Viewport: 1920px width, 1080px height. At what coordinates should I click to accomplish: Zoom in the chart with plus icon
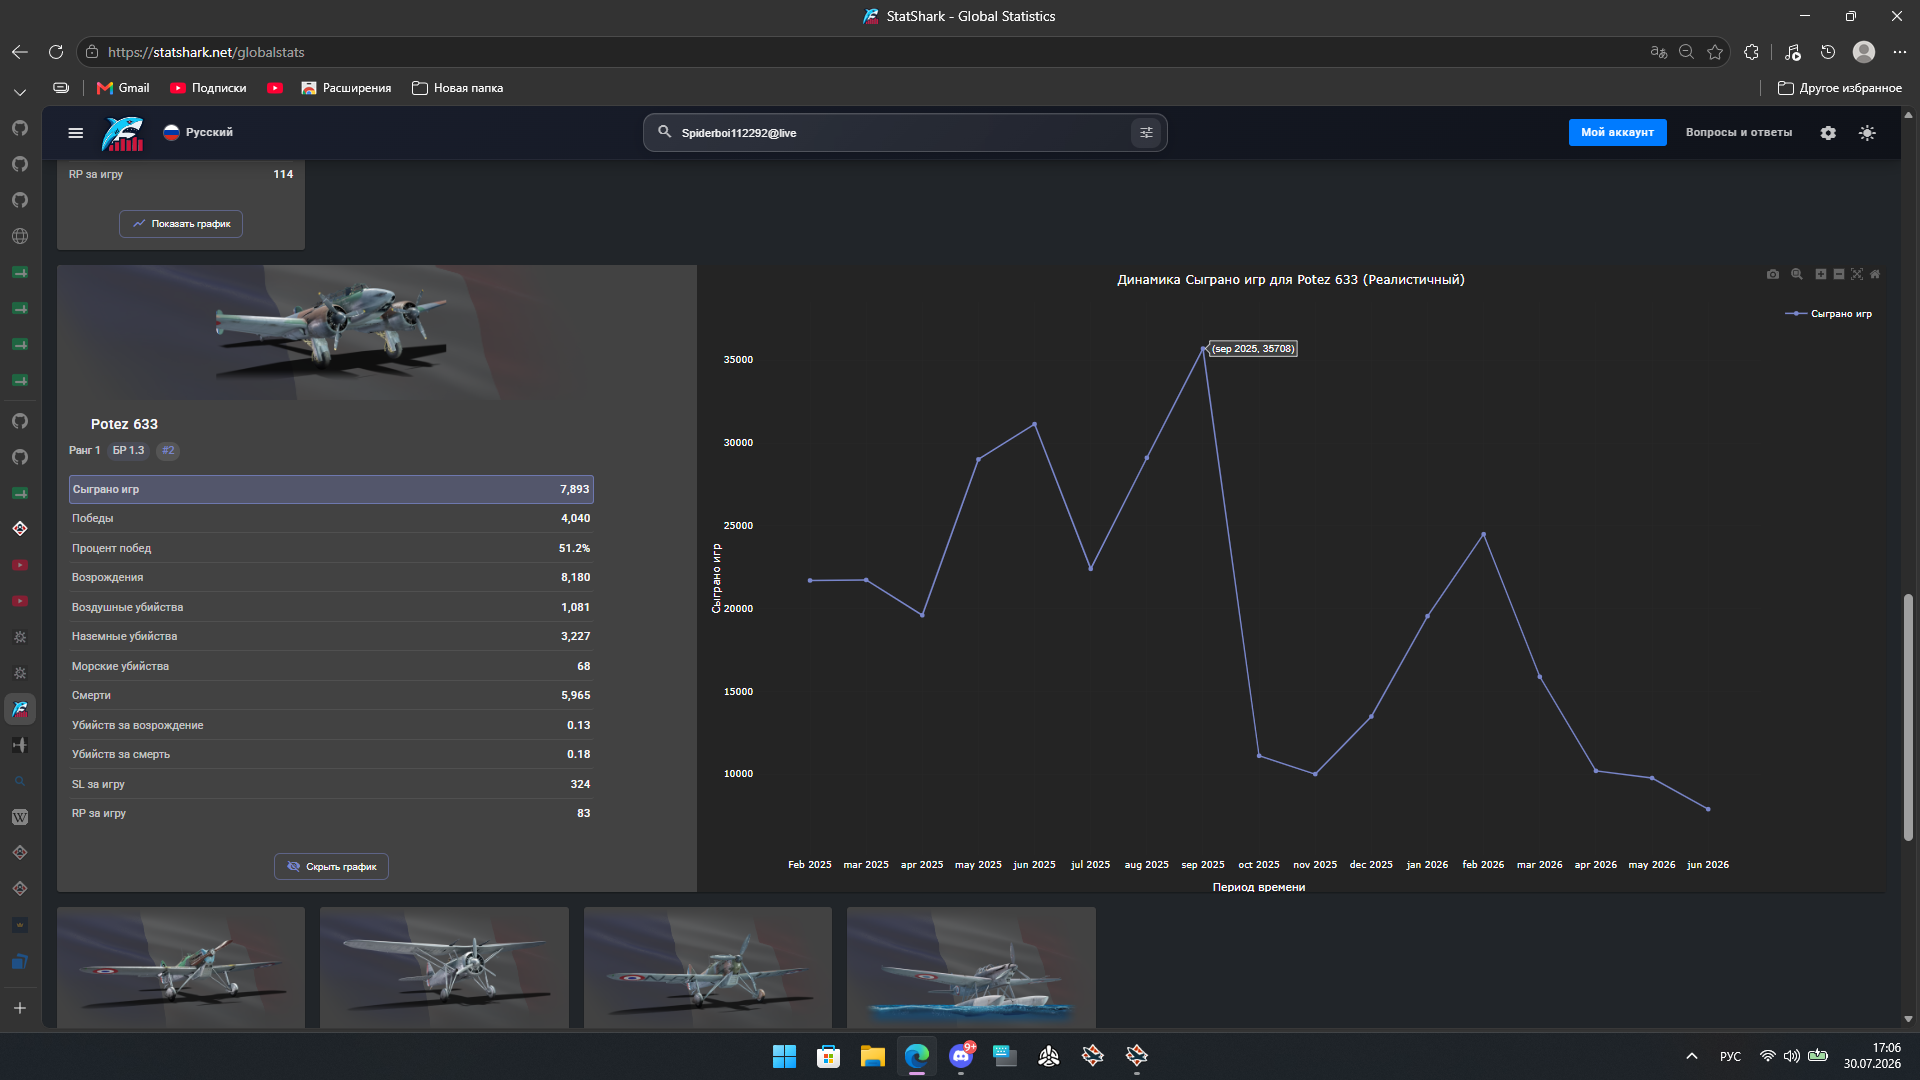[1821, 274]
